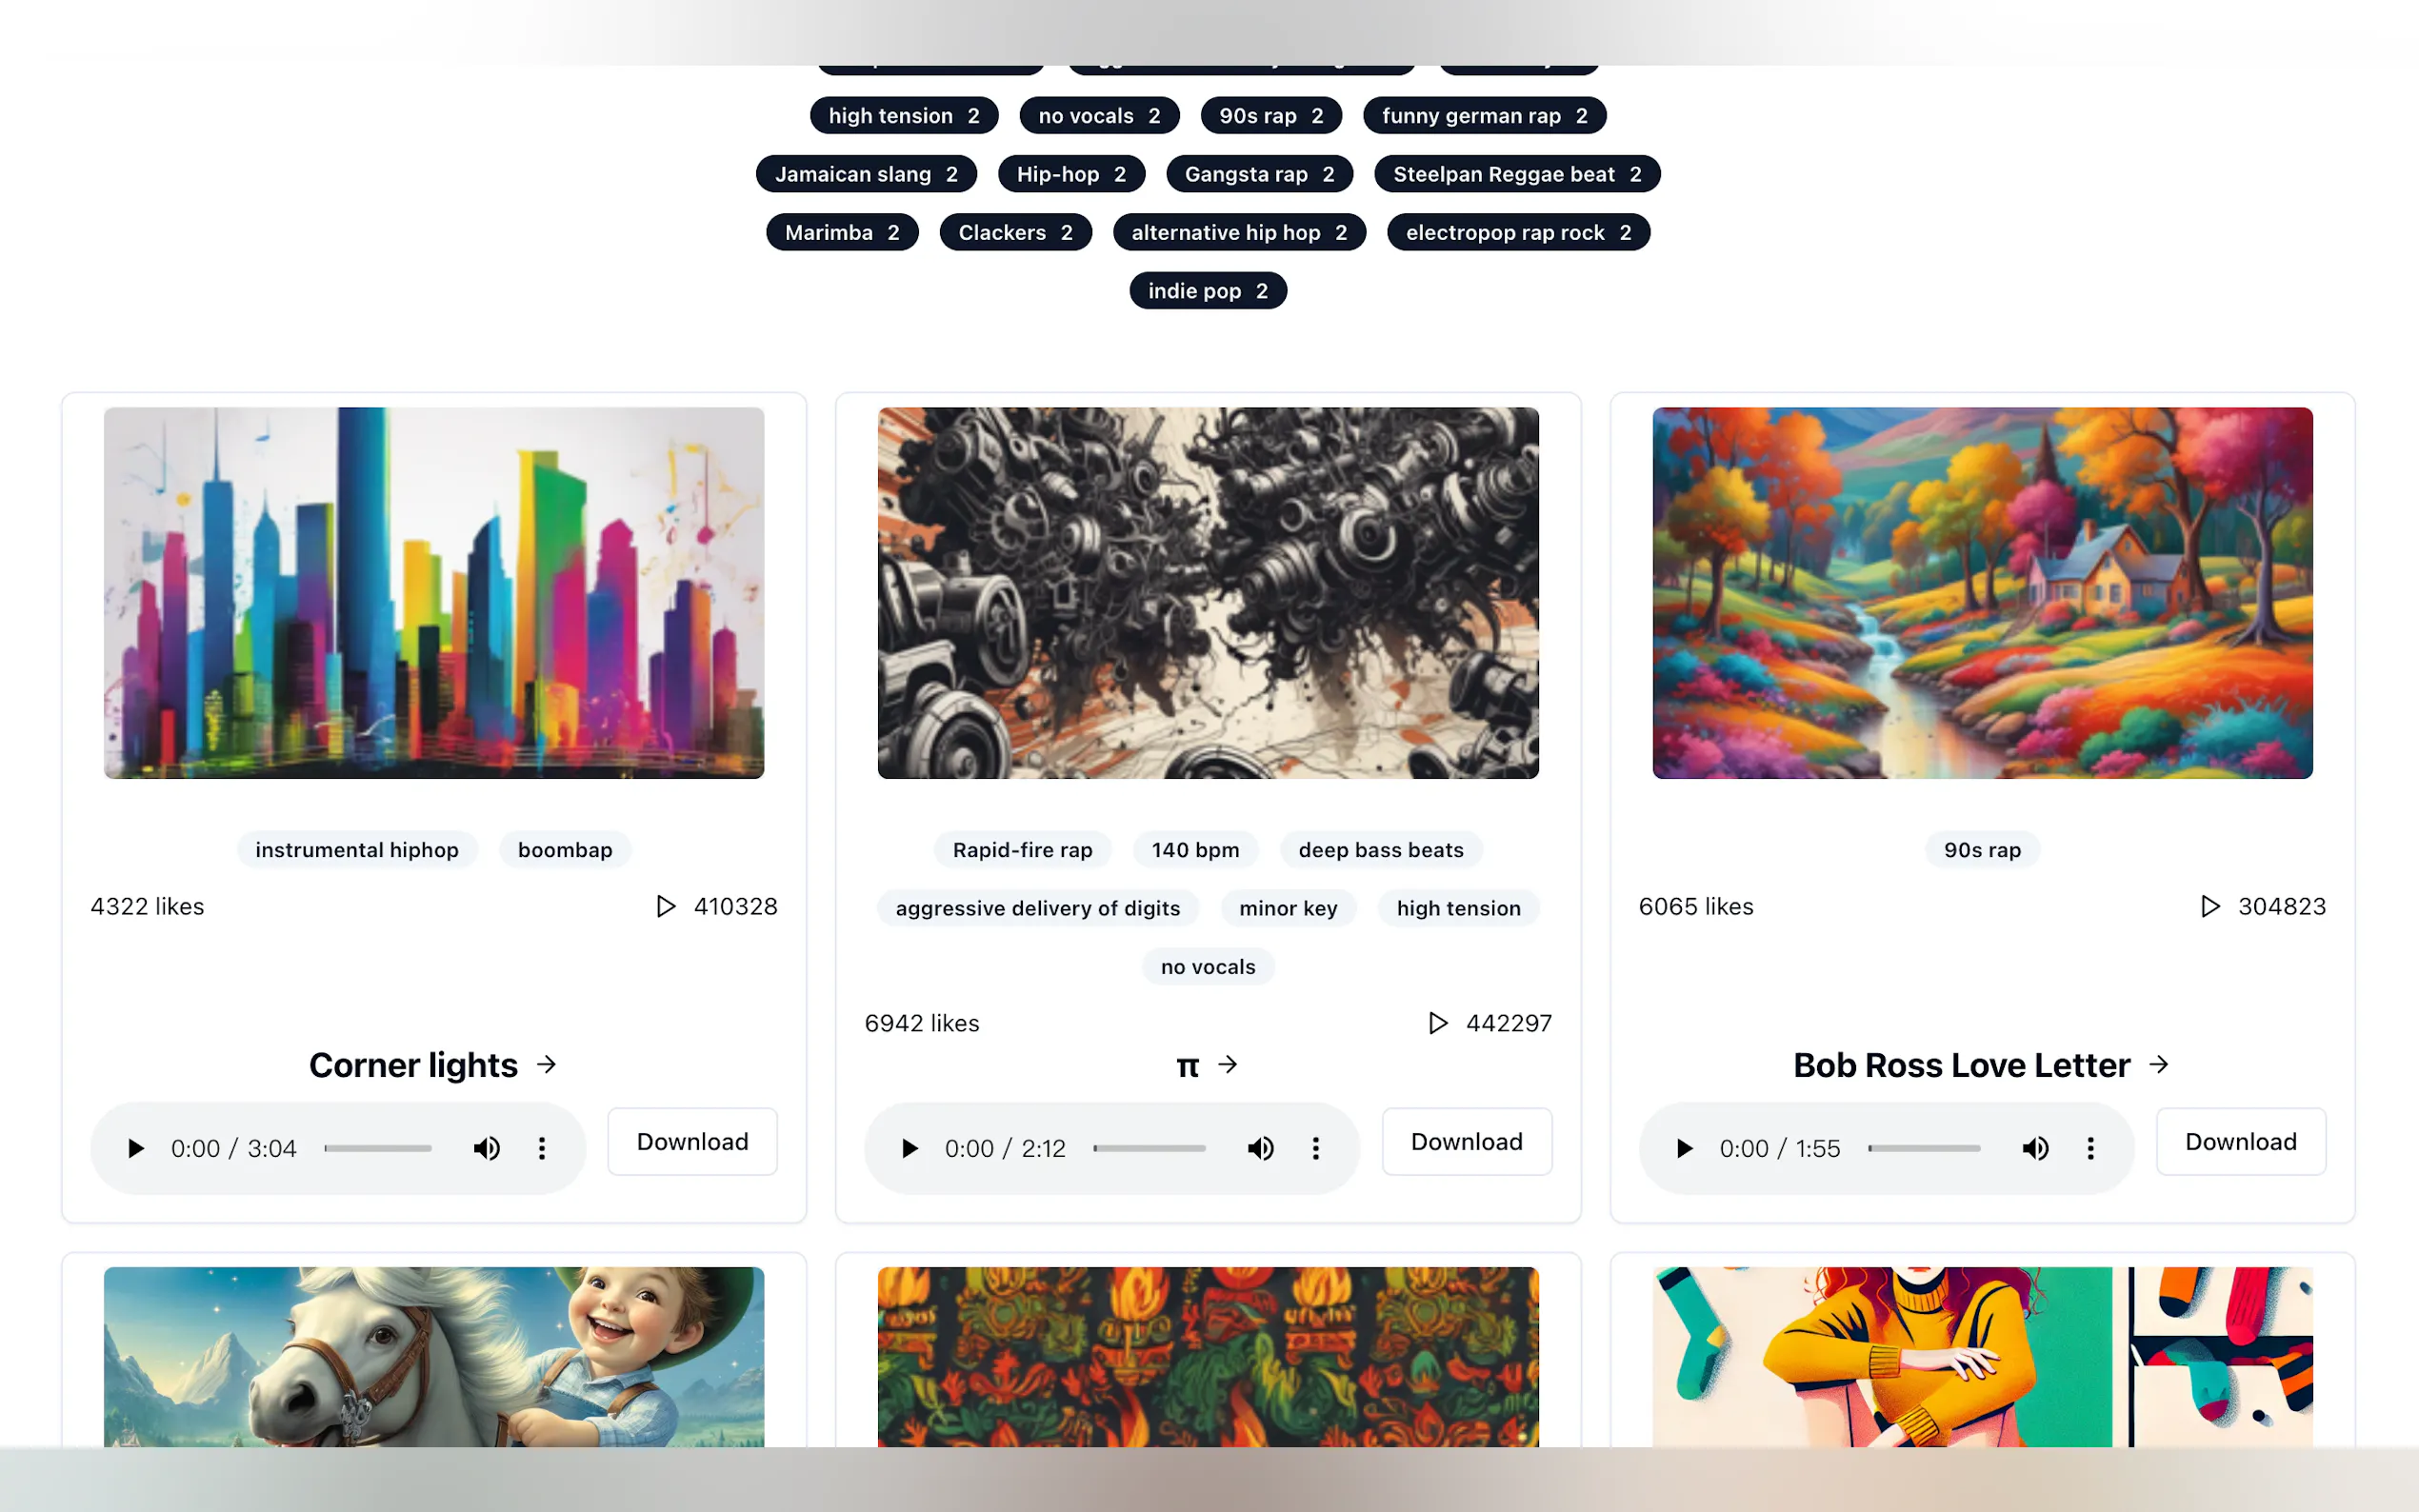Select the electropop rap rock tag
The image size is (2419, 1512).
tap(1518, 232)
